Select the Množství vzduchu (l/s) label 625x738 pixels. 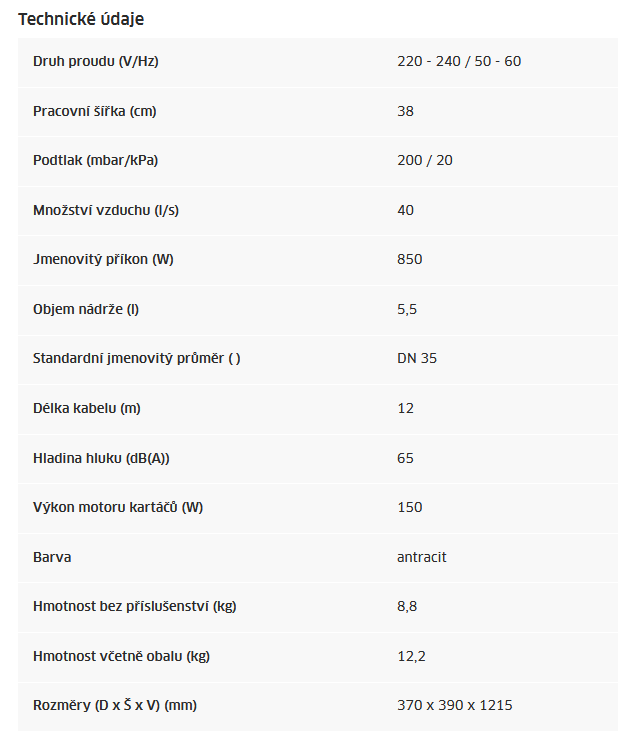coord(106,210)
